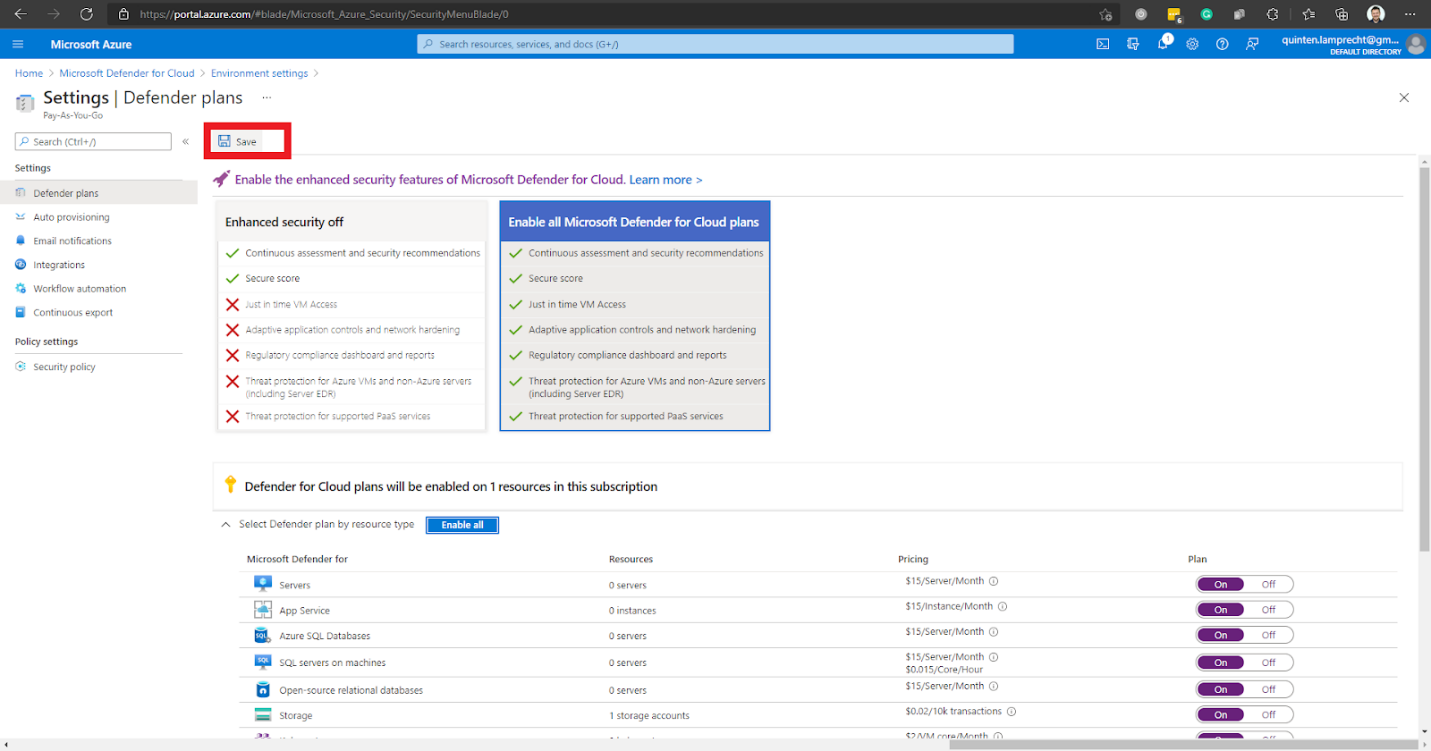Collapse the left settings menu chevrons
Screen dimensions: 1431x751
tap(185, 142)
